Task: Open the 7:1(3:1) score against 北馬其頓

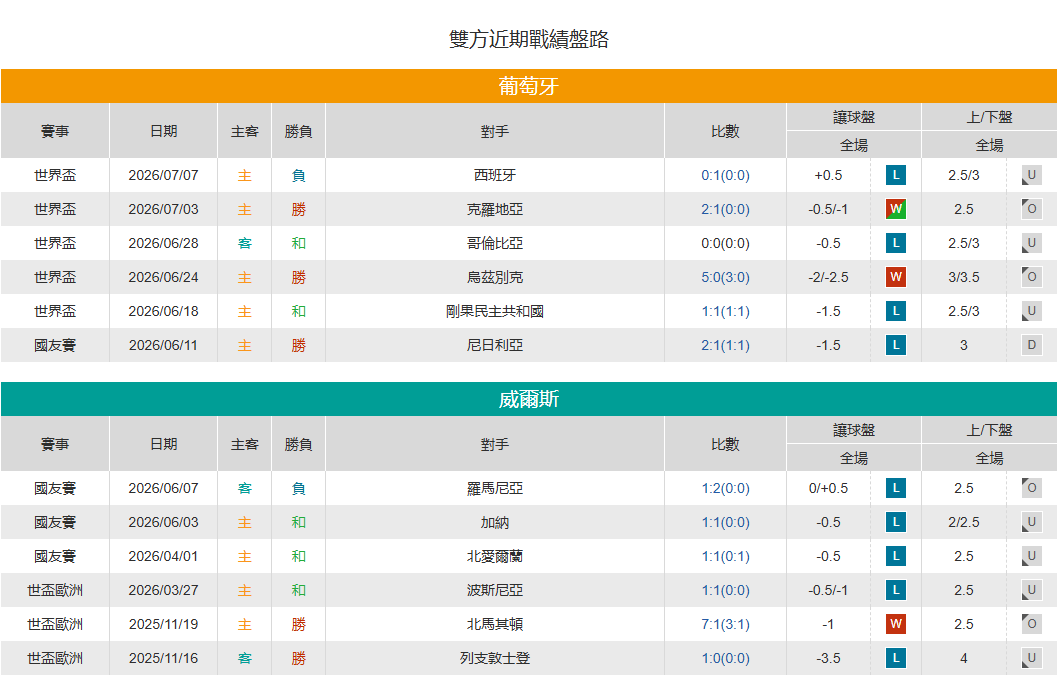Action: 725,624
